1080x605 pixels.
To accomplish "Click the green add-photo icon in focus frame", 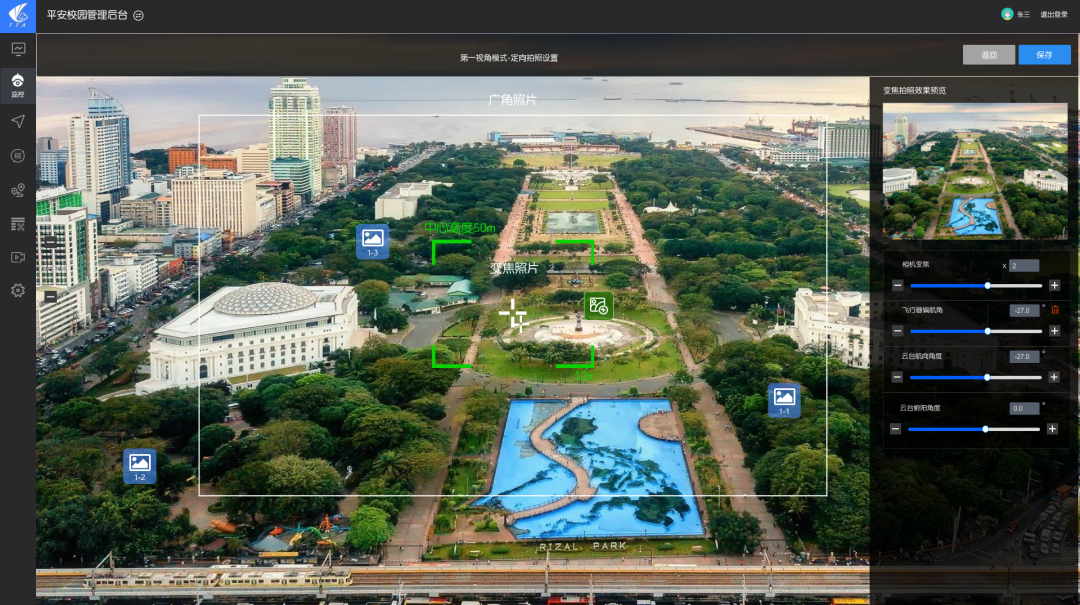I will pyautogui.click(x=598, y=306).
